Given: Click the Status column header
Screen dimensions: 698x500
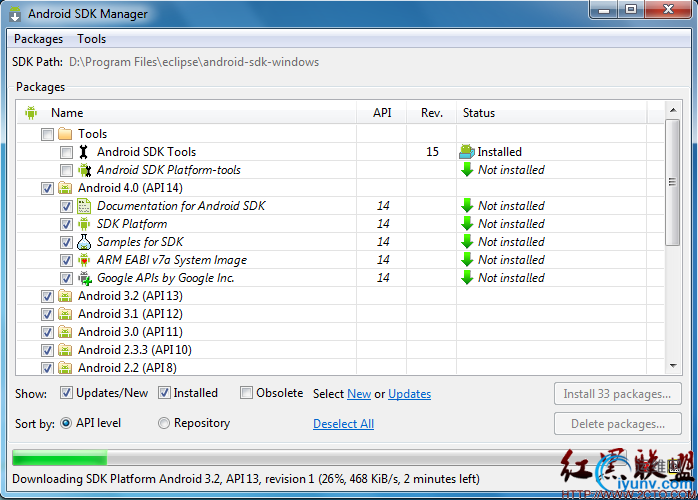Looking at the screenshot, I should coord(552,113).
